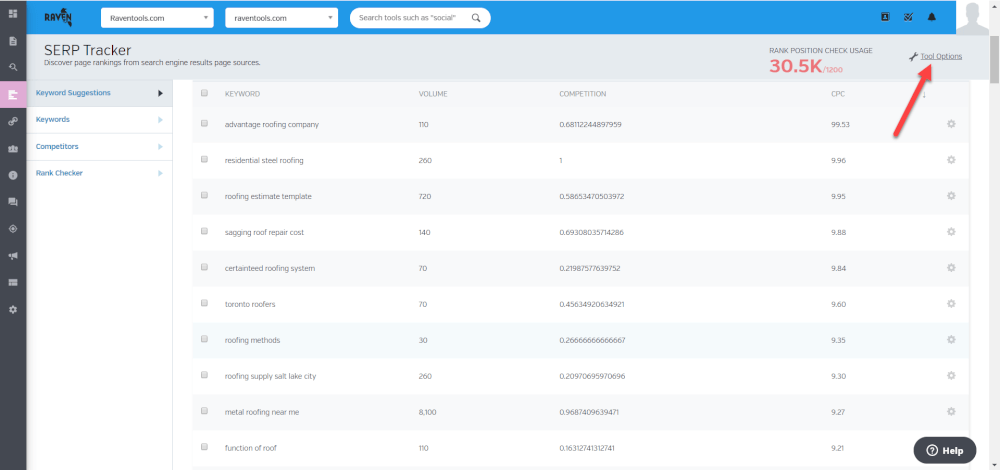
Task: Open the table layout icon in sidebar
Action: (13, 283)
